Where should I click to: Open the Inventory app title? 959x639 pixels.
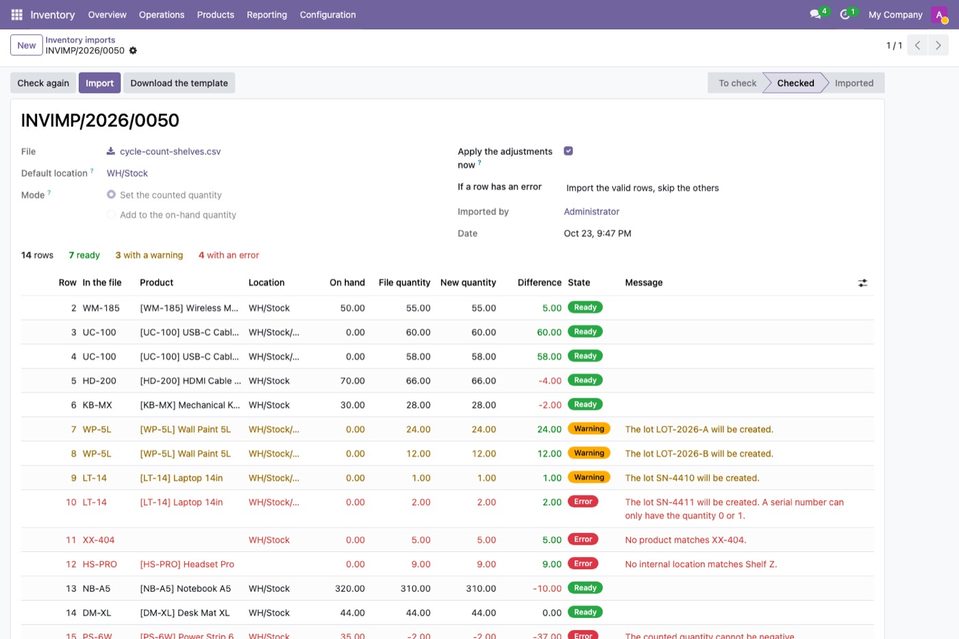(x=53, y=15)
